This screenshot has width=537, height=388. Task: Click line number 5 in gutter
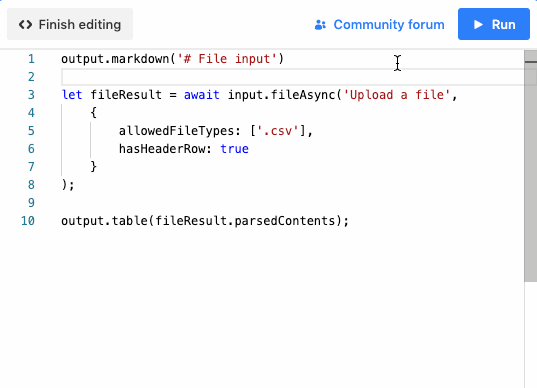[x=31, y=131]
